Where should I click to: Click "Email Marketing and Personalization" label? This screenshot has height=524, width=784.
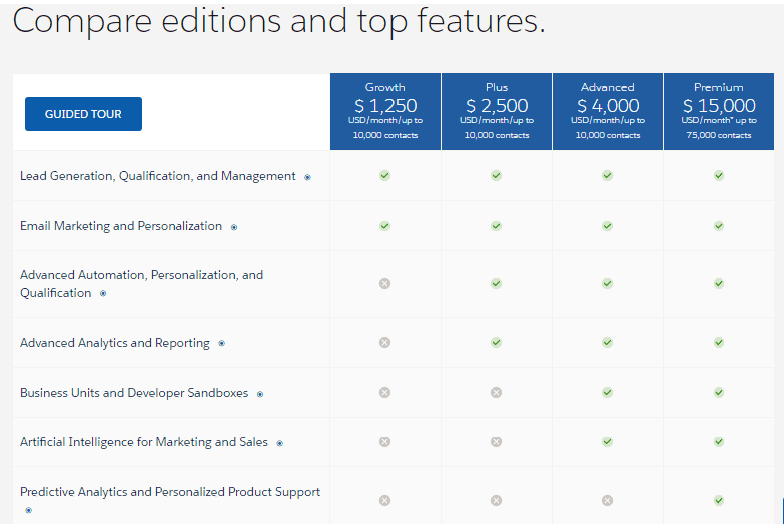tap(121, 226)
